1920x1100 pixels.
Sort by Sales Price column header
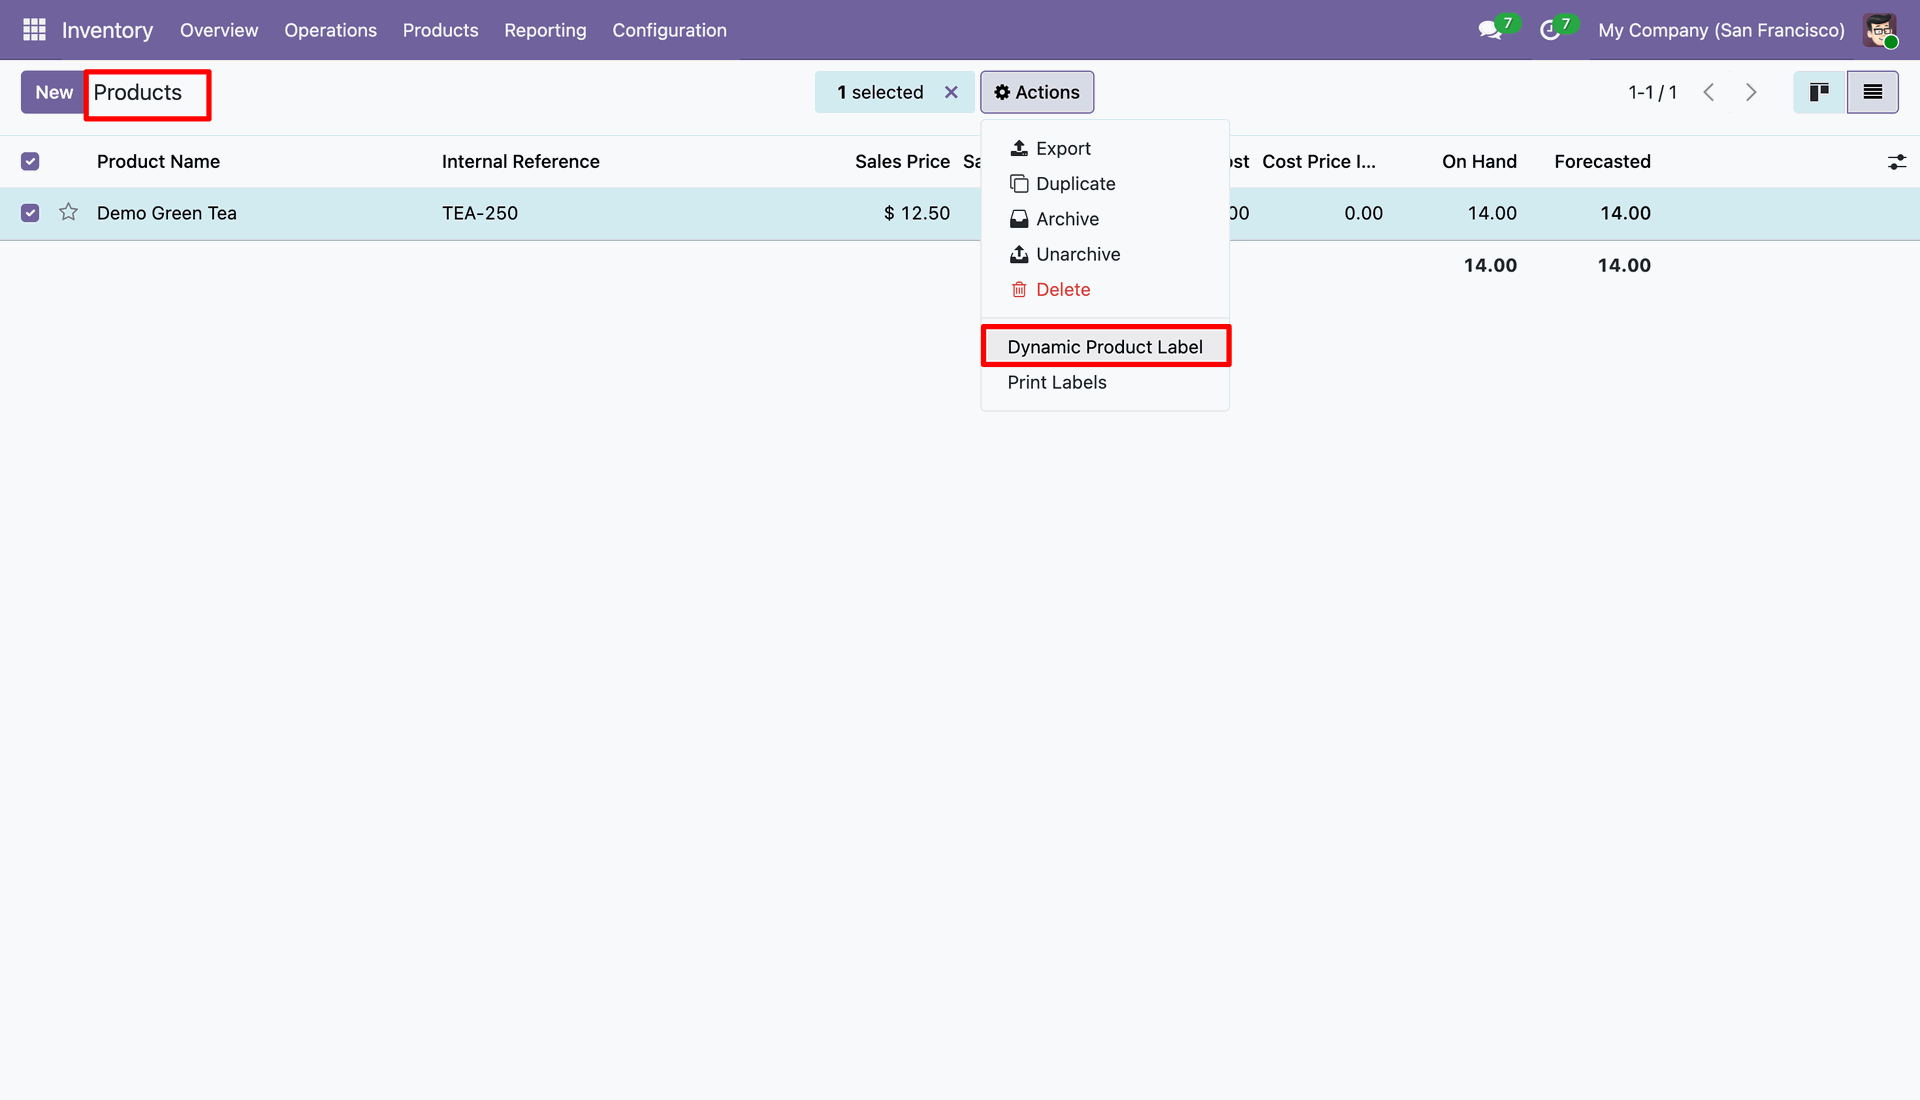click(902, 161)
